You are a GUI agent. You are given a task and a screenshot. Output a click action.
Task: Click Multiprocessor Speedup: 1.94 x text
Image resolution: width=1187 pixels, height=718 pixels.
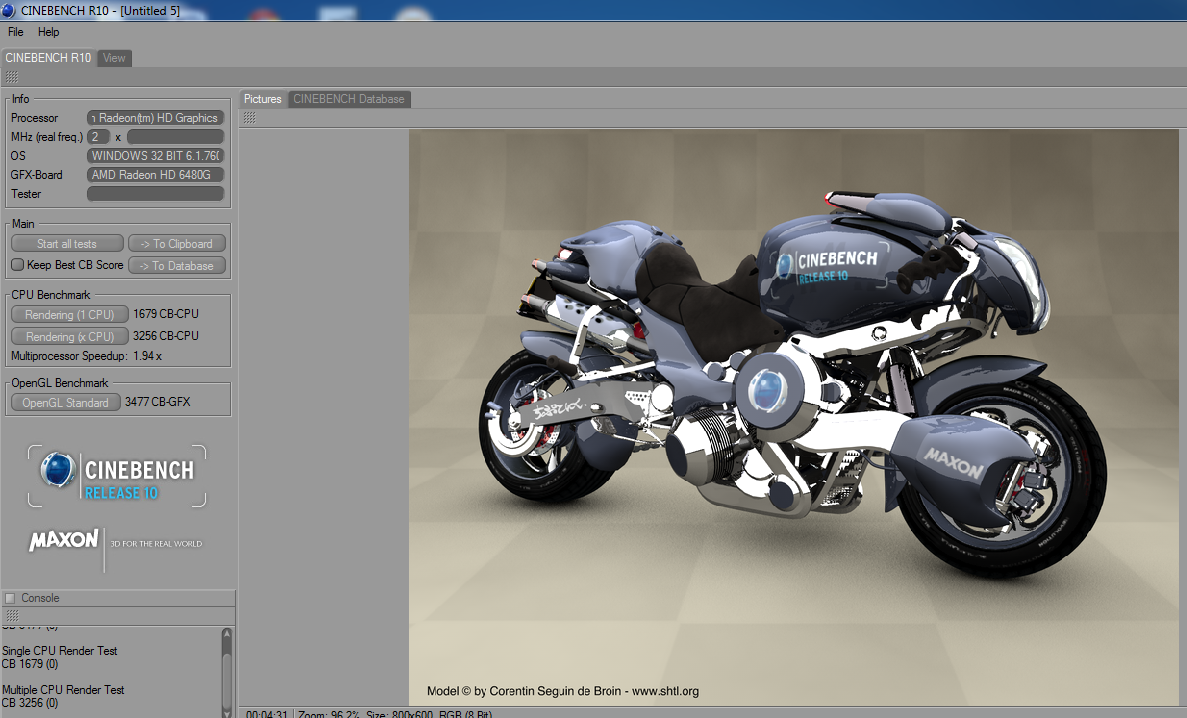point(86,355)
